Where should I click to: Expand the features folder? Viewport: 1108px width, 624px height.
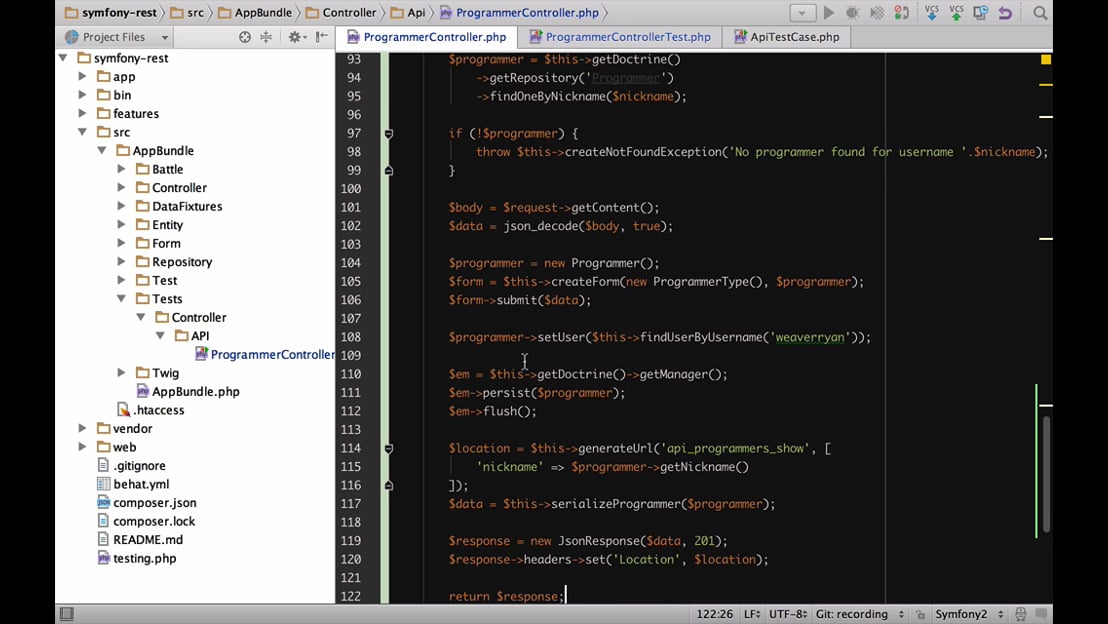(x=82, y=113)
